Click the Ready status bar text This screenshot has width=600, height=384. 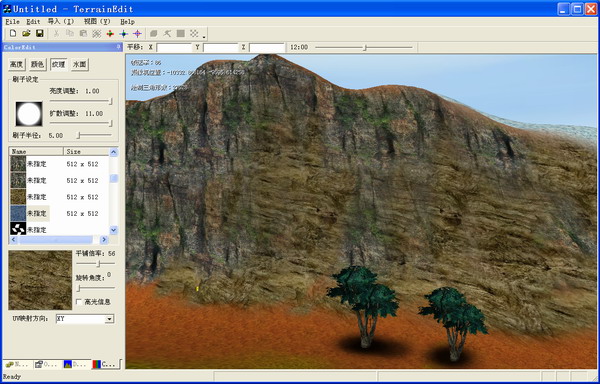[12, 377]
